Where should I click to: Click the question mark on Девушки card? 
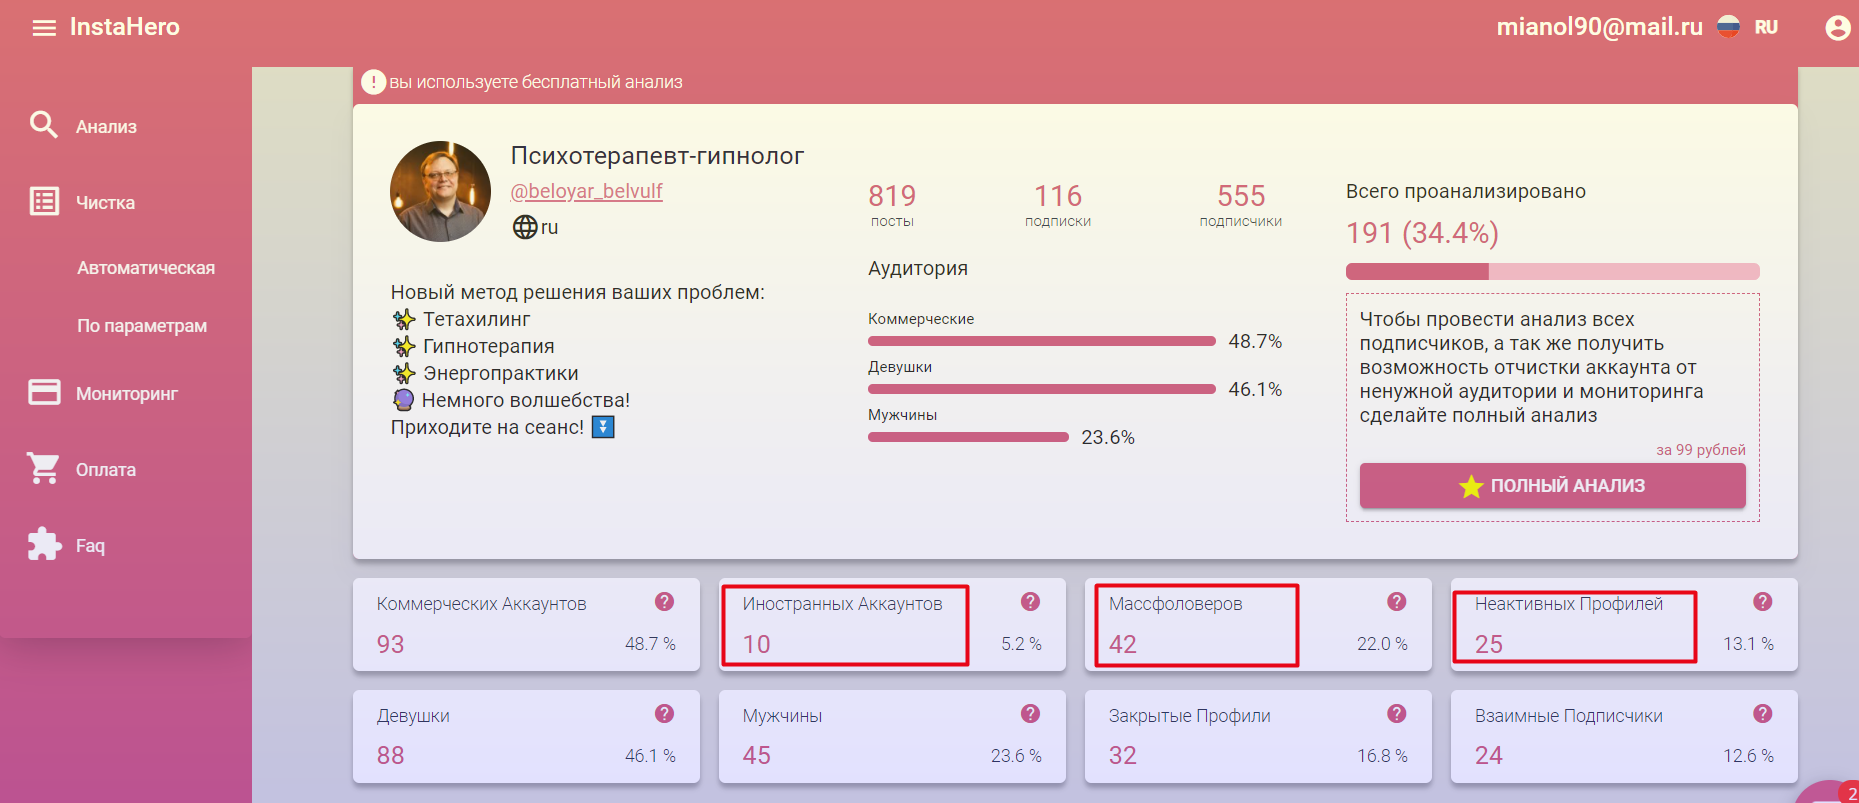(664, 714)
